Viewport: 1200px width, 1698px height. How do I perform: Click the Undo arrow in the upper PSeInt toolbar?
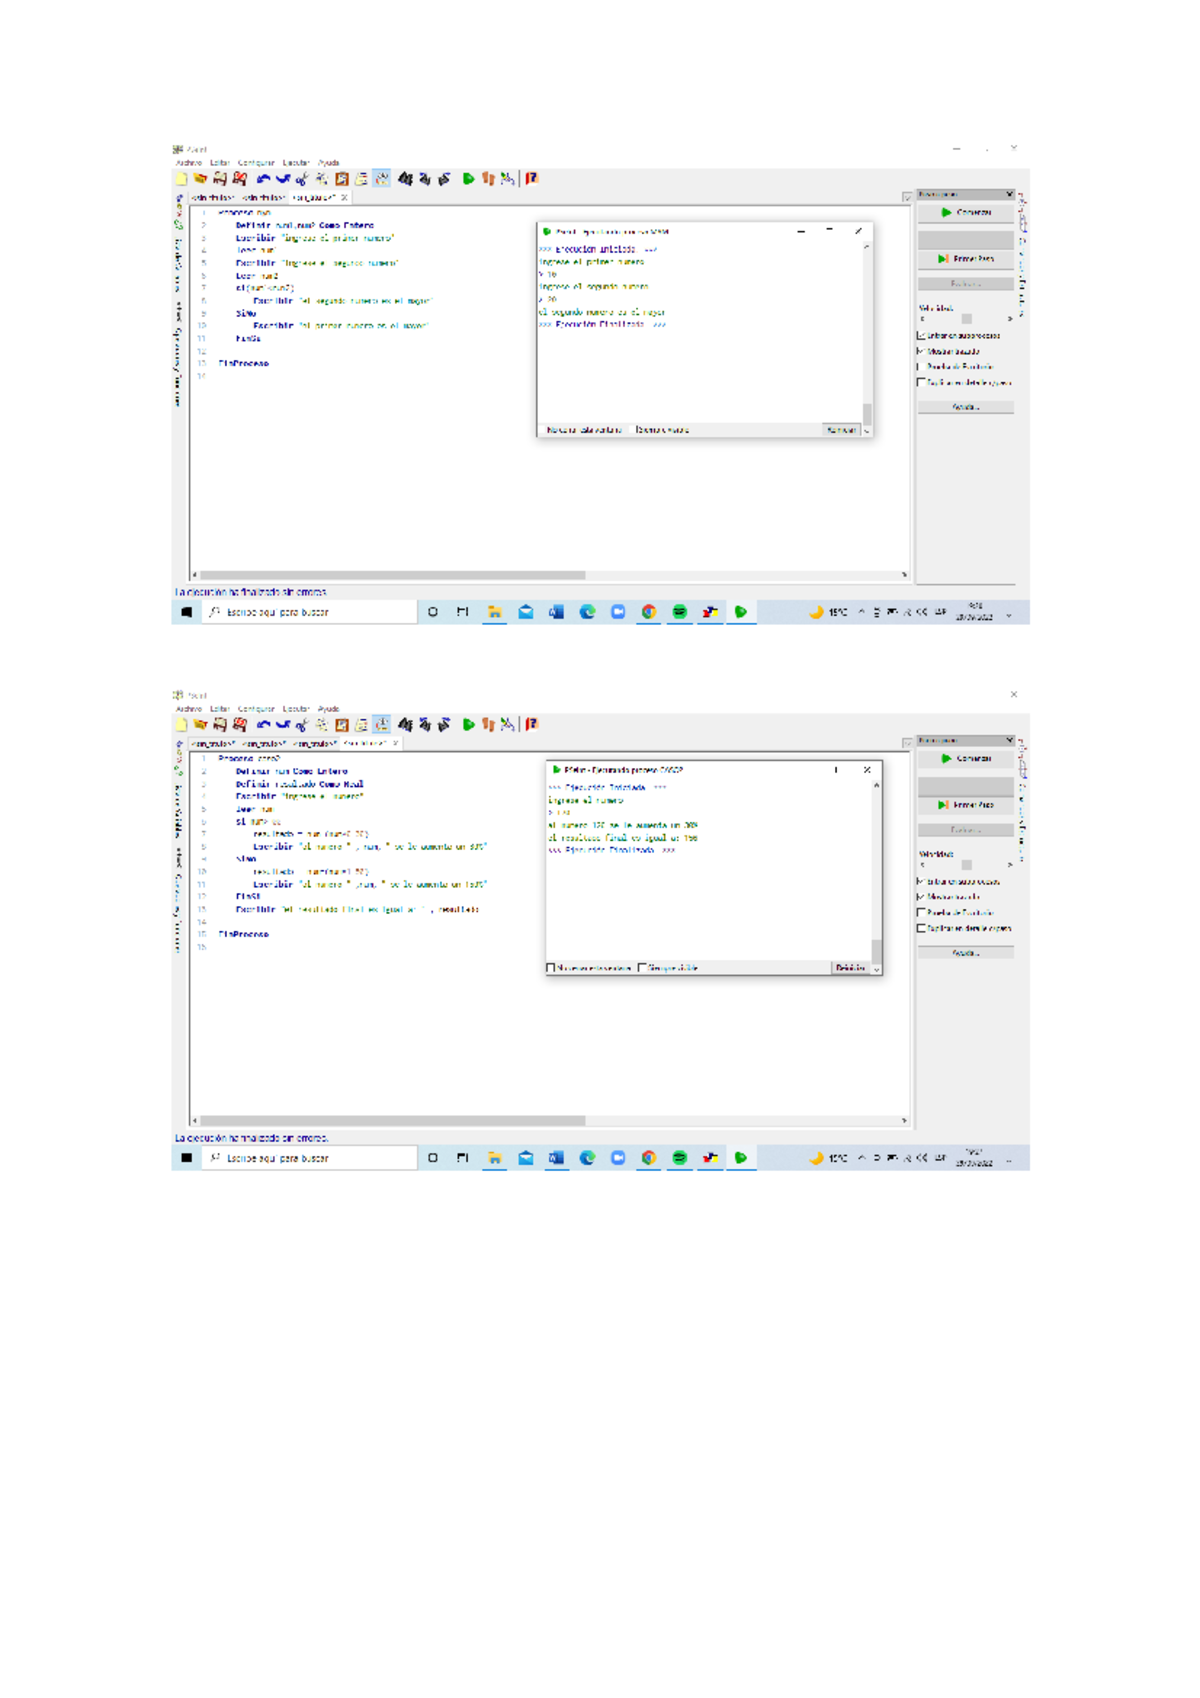click(x=263, y=179)
